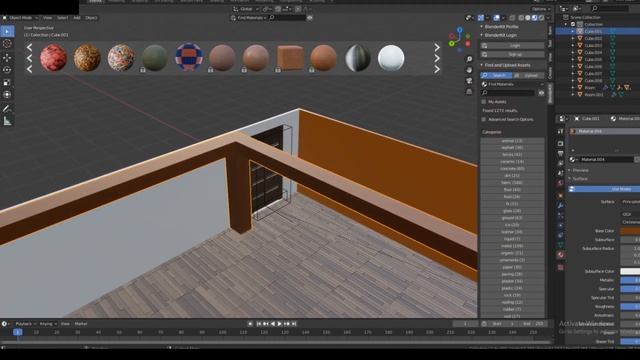This screenshot has height=360, width=640.
Task: Click the timeline auto keying record button
Action: pos(250,324)
